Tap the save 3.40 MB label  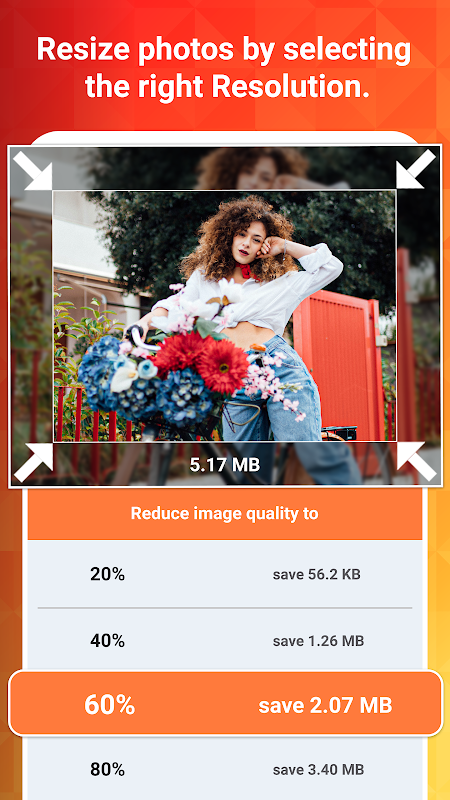(x=318, y=769)
